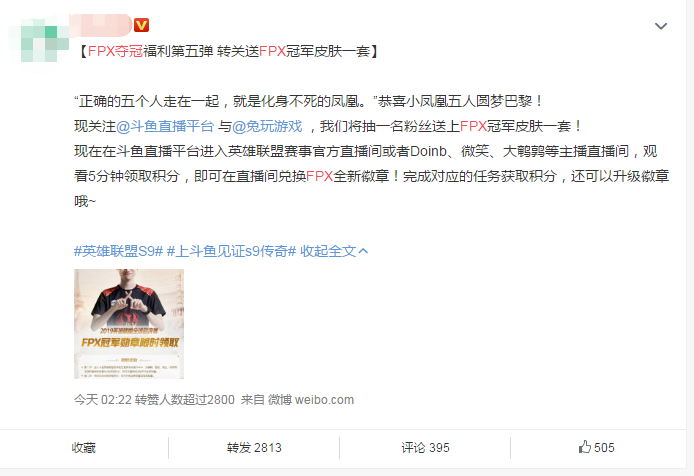Open the blurred username profile link
The image size is (694, 476).
click(x=101, y=25)
